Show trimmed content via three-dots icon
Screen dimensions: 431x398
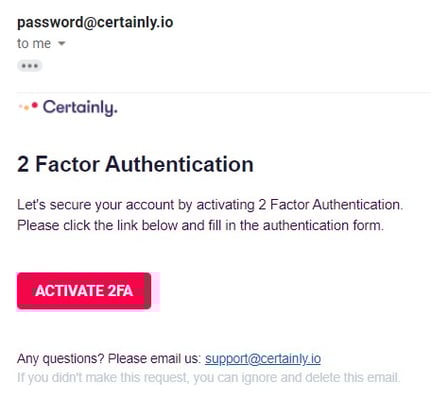click(x=30, y=66)
